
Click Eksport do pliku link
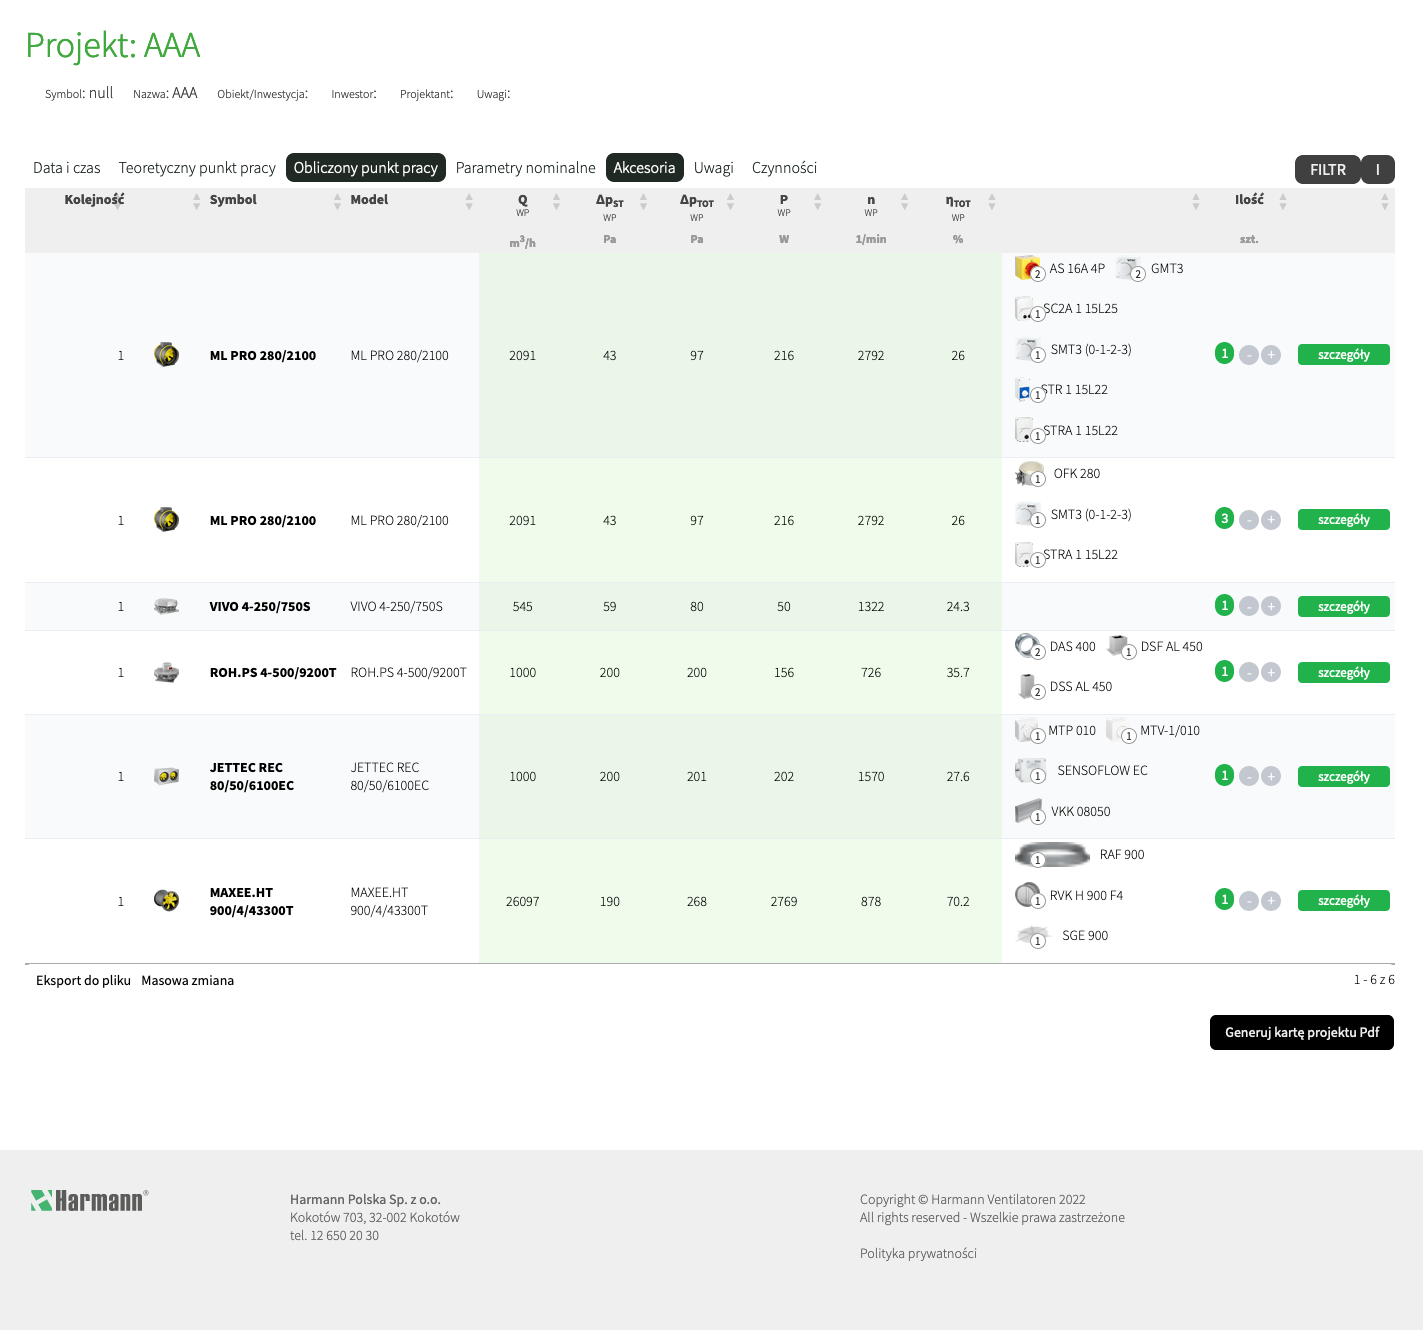[83, 980]
